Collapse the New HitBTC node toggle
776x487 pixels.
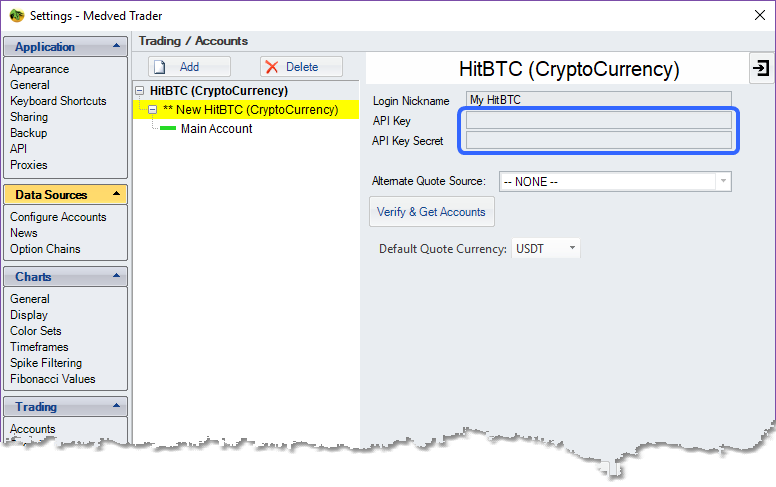tap(152, 110)
